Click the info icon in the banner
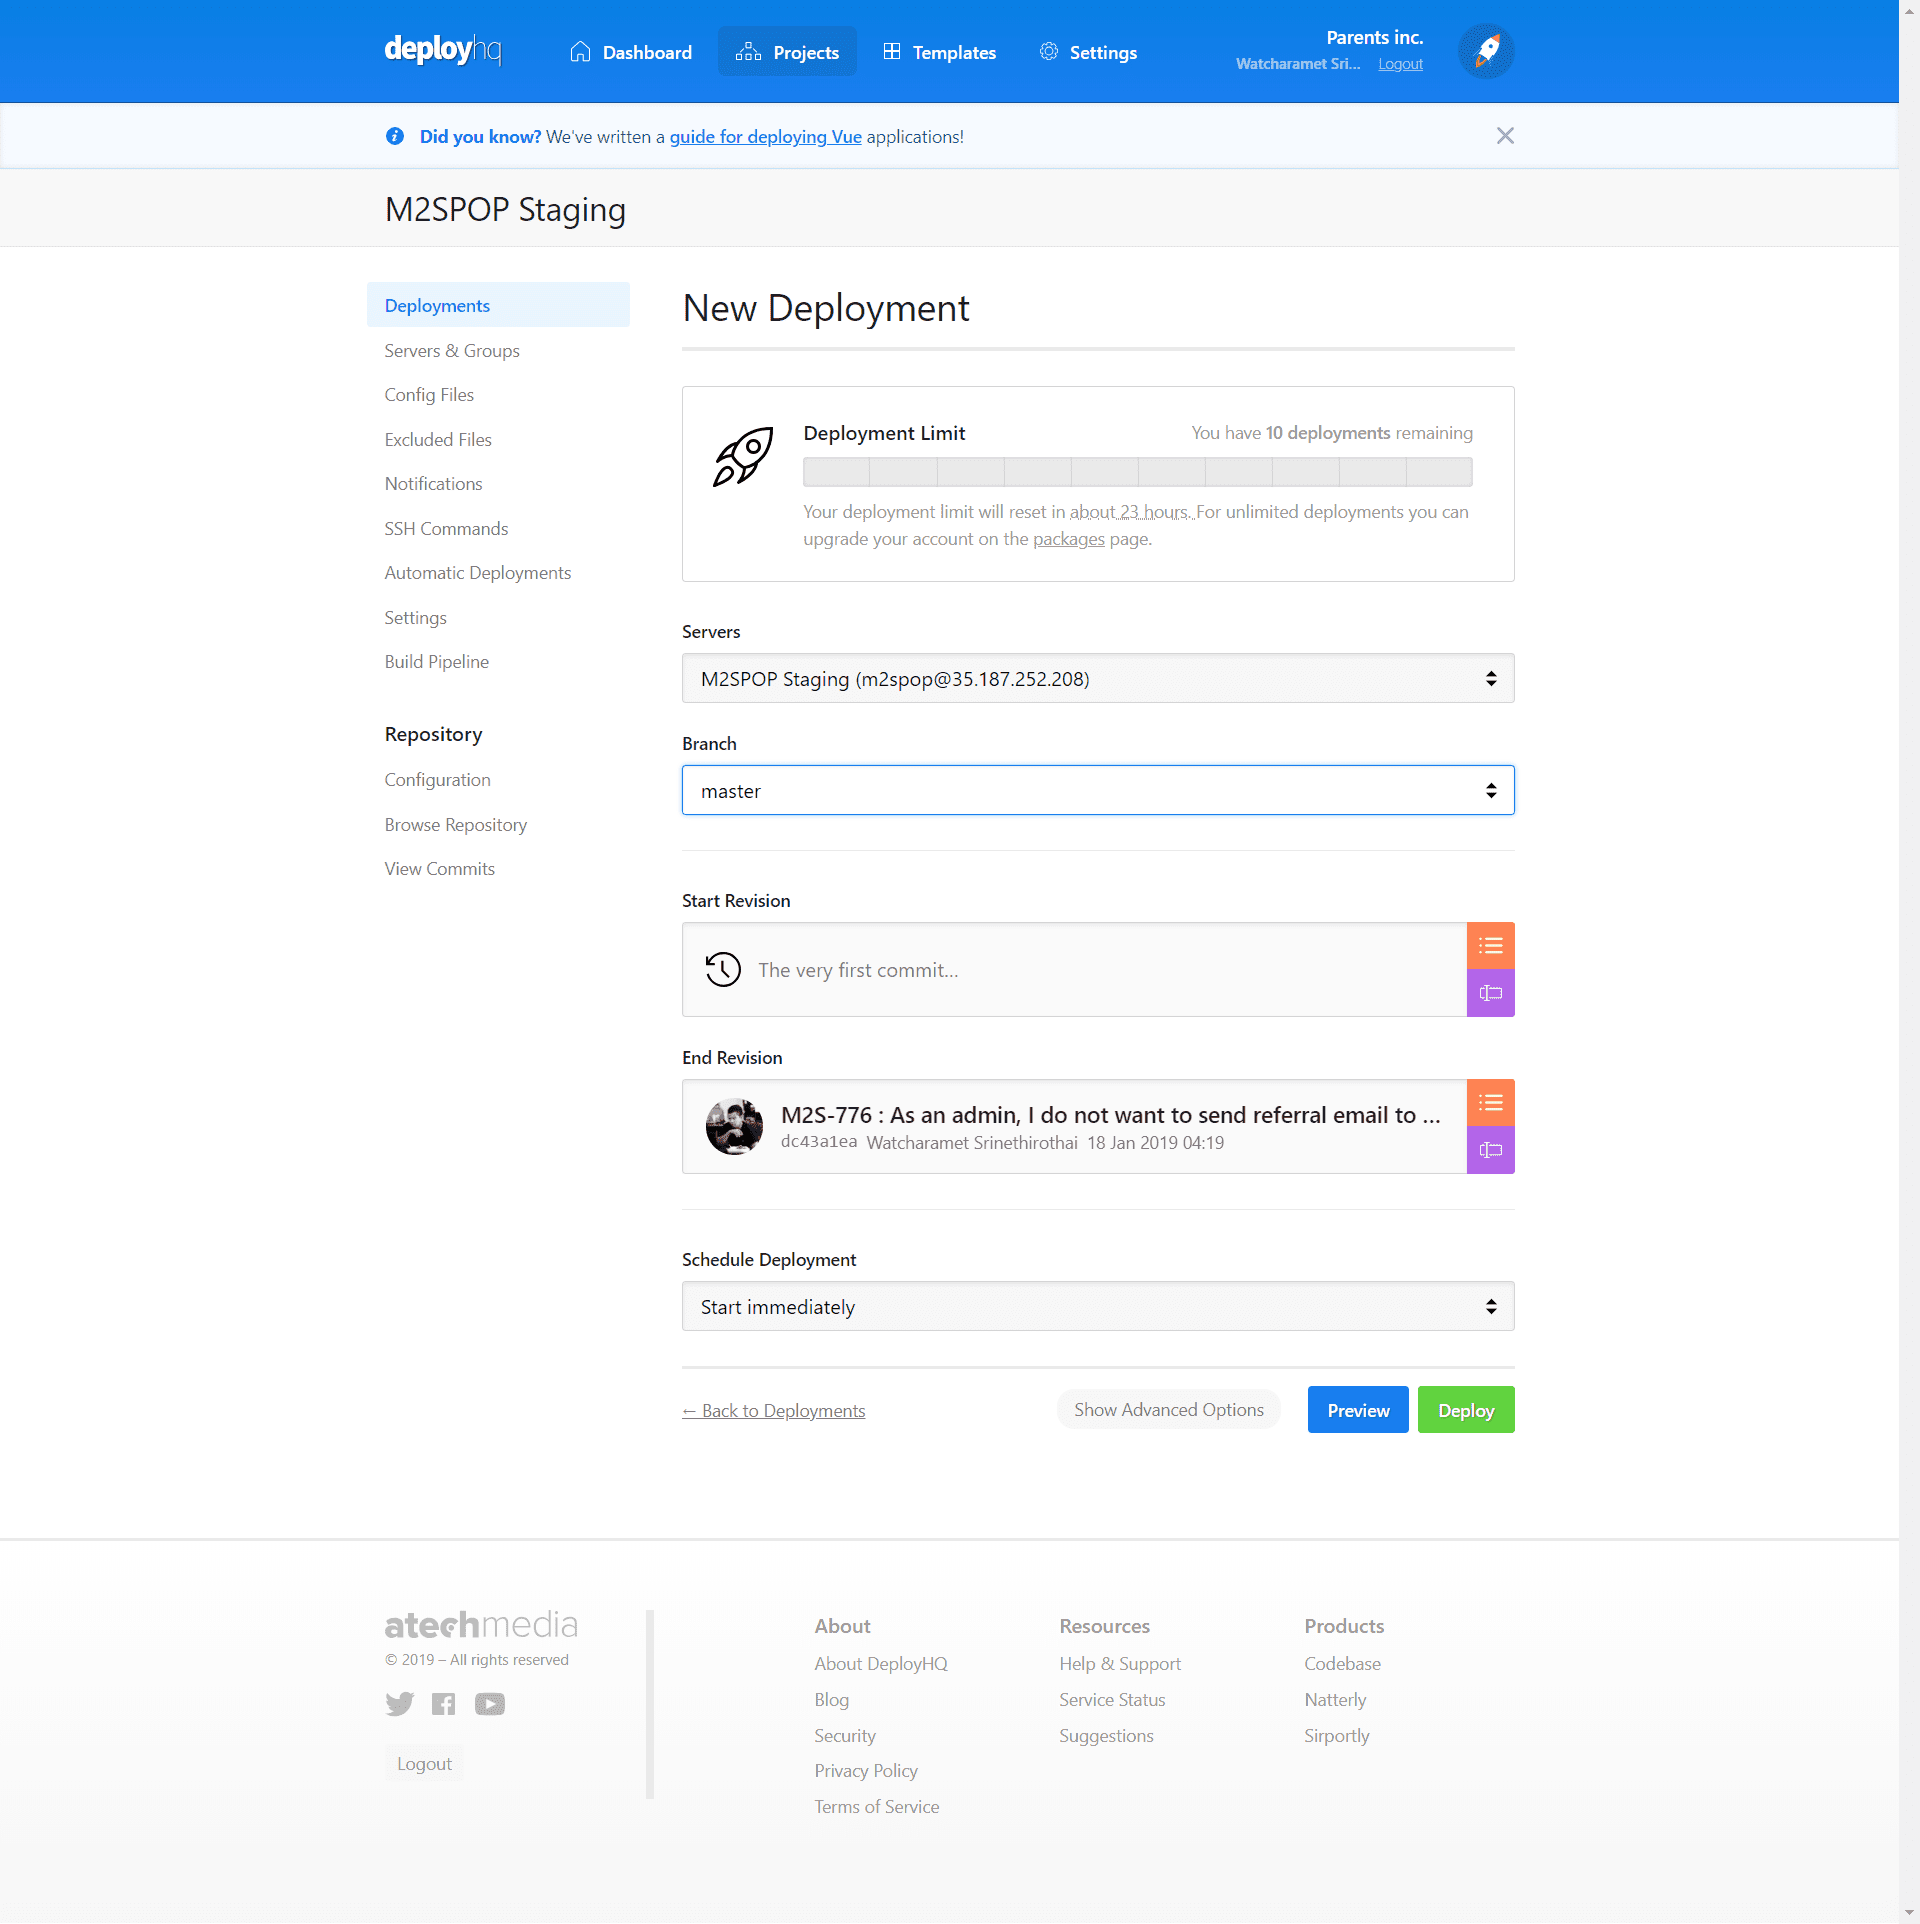 point(394,136)
